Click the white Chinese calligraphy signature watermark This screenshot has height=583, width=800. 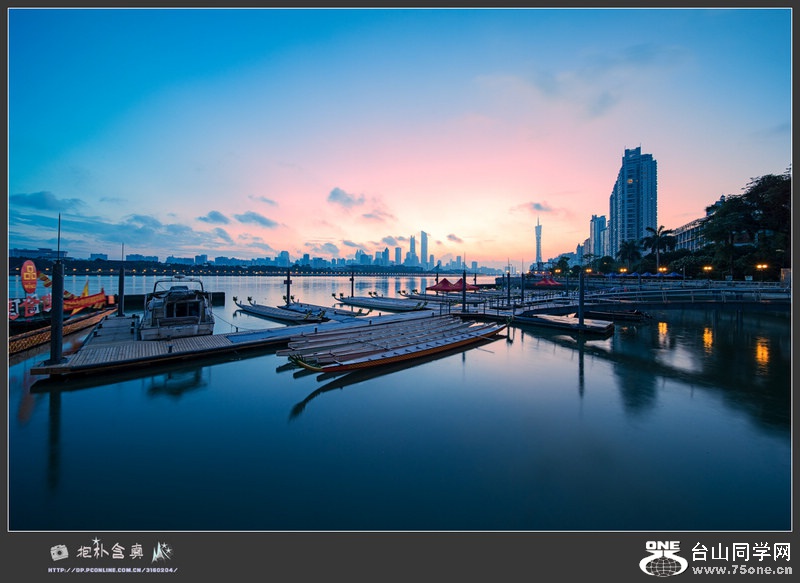click(110, 551)
